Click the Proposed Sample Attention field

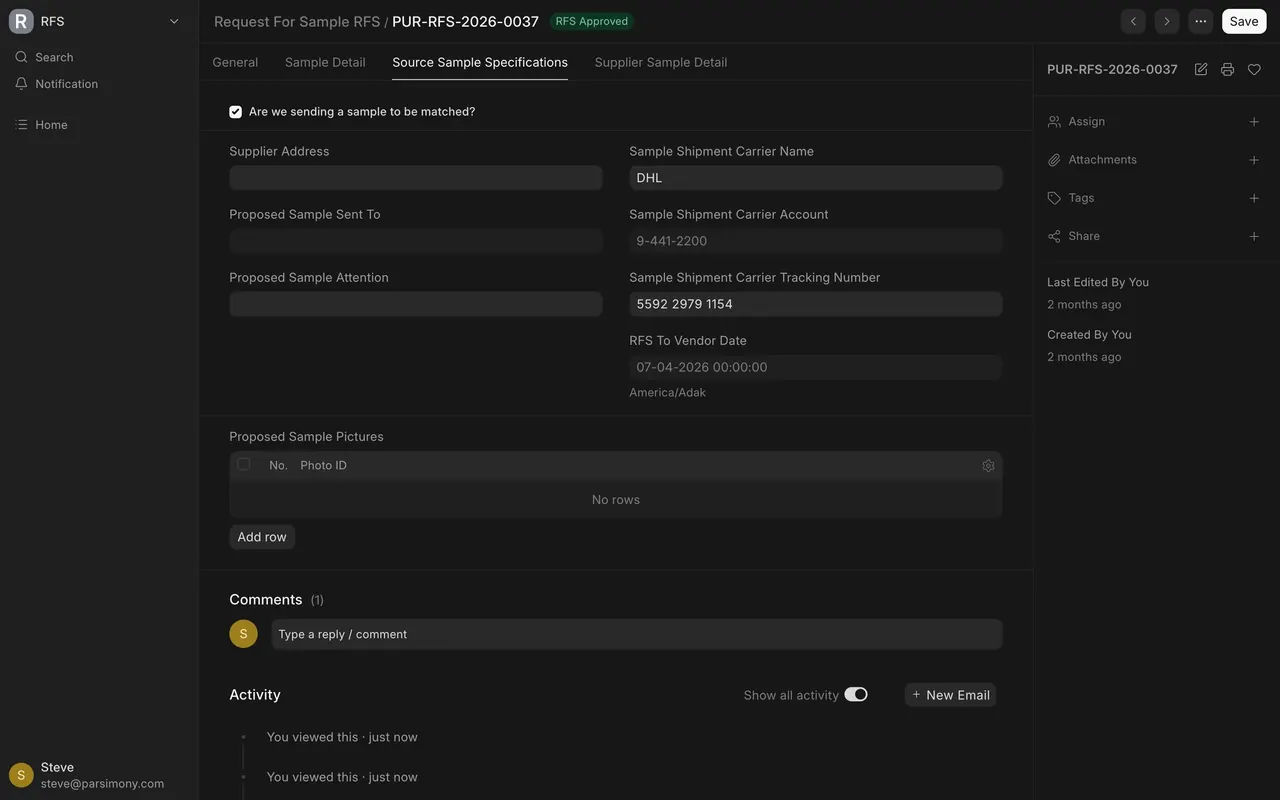416,304
